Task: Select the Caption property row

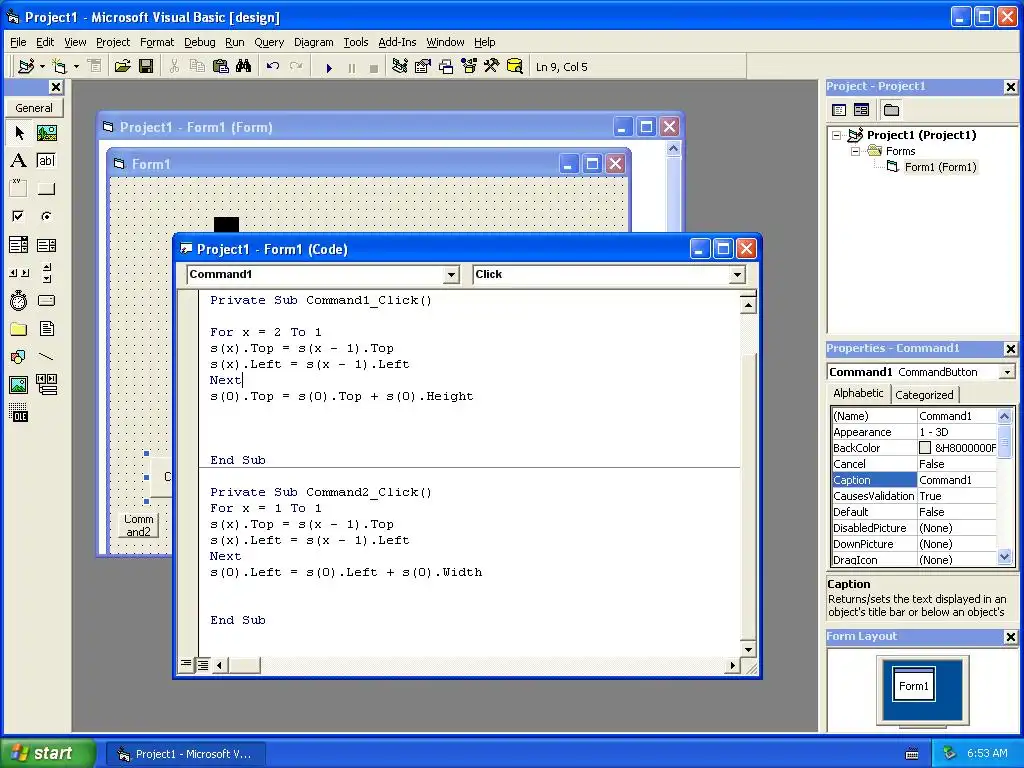Action: click(x=914, y=480)
